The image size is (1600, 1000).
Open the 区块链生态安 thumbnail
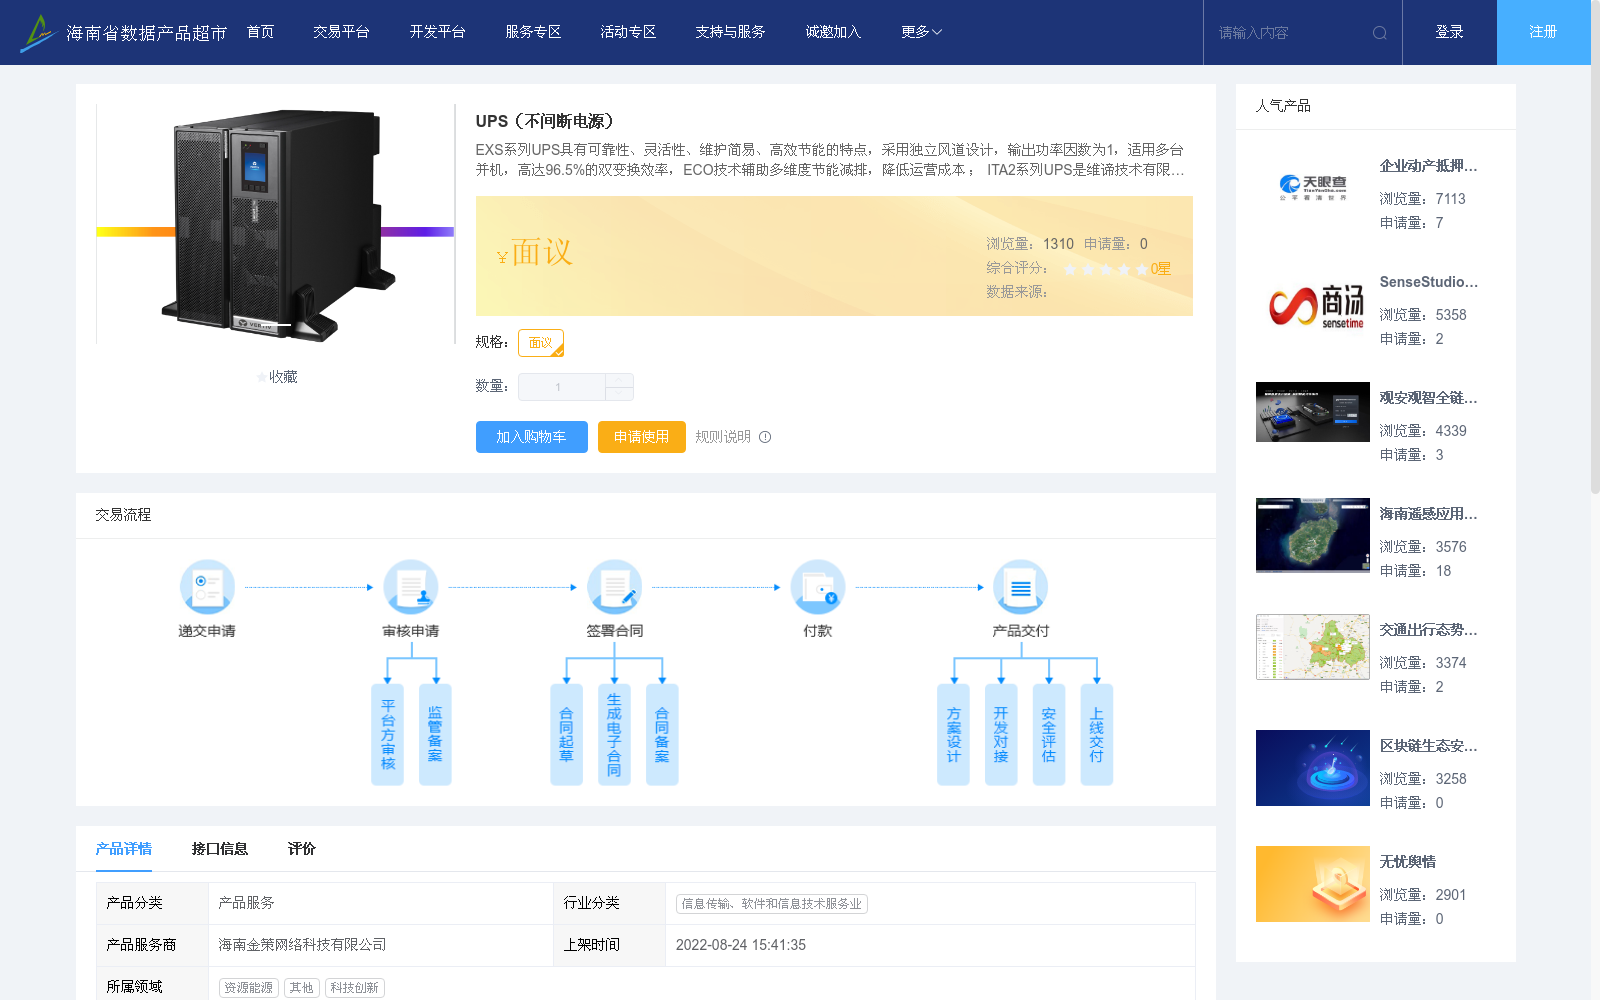1313,768
